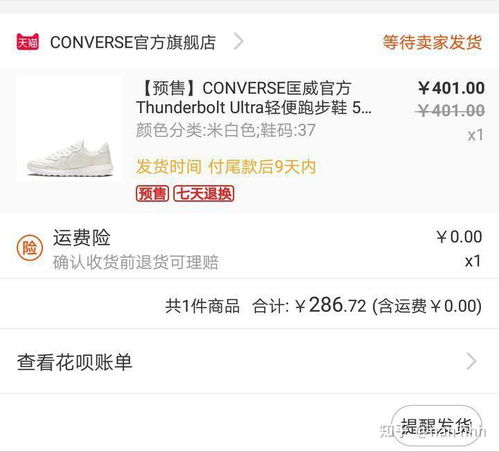
Task: Click the 共1件商品 item count text
Action: (x=202, y=306)
